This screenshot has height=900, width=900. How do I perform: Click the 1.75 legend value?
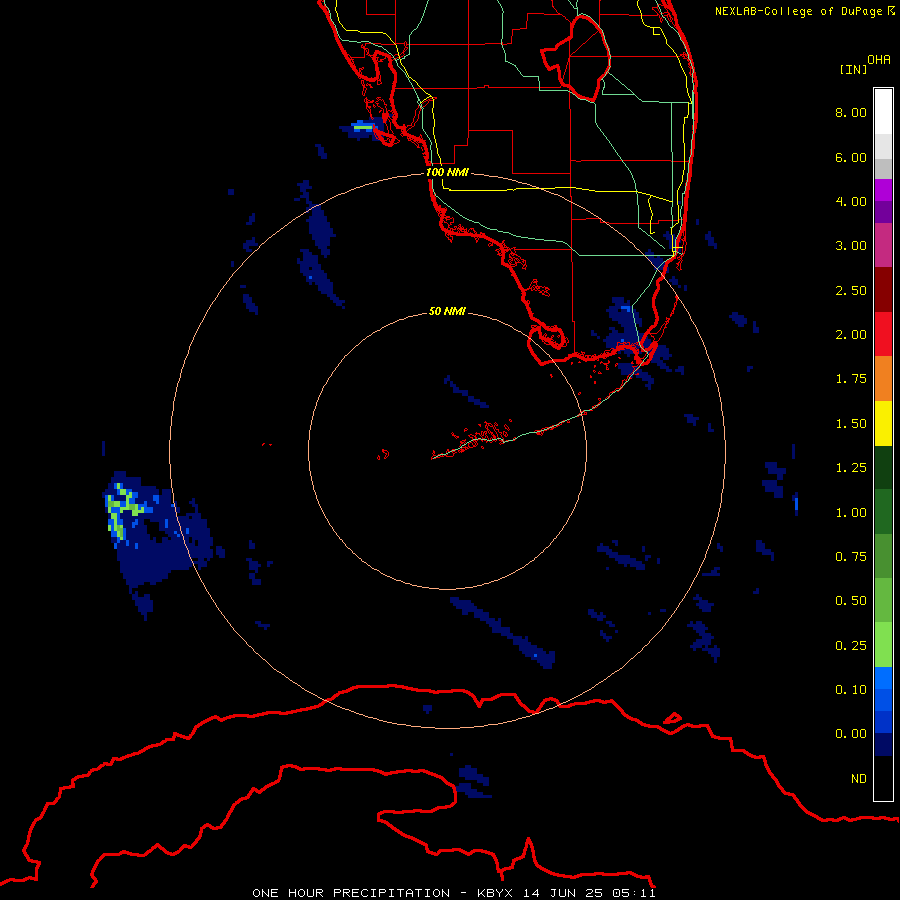tap(851, 379)
